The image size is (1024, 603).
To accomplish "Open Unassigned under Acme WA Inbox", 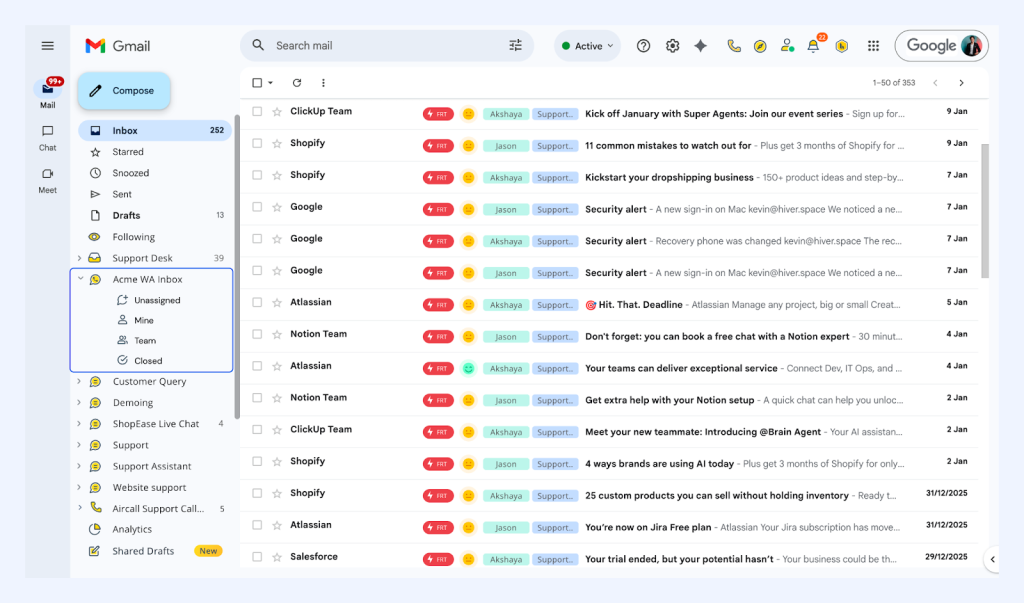I will pyautogui.click(x=157, y=301).
